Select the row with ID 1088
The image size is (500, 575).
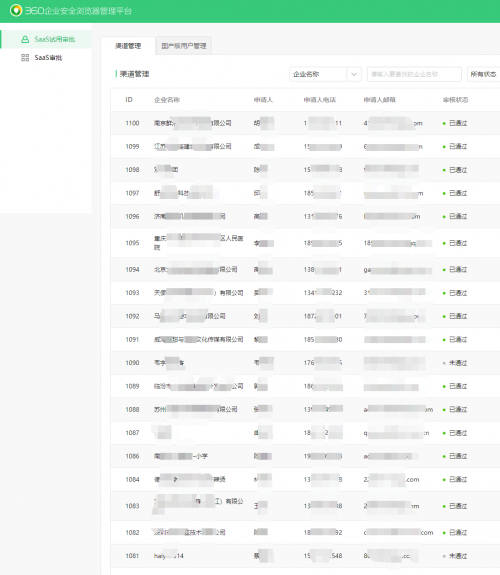tap(305, 409)
